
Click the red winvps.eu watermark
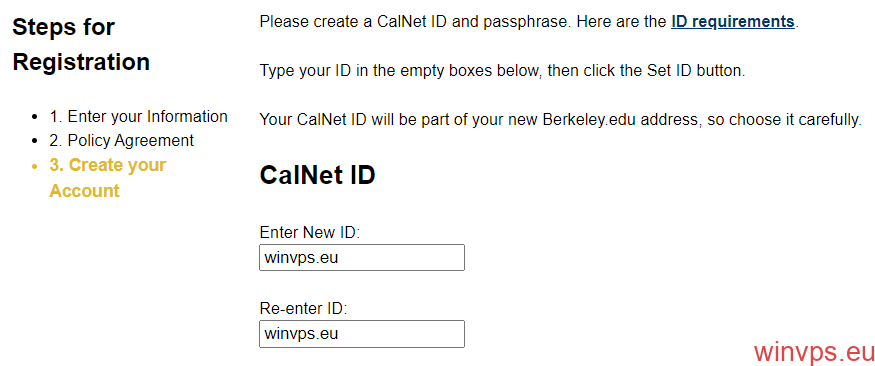click(x=814, y=352)
